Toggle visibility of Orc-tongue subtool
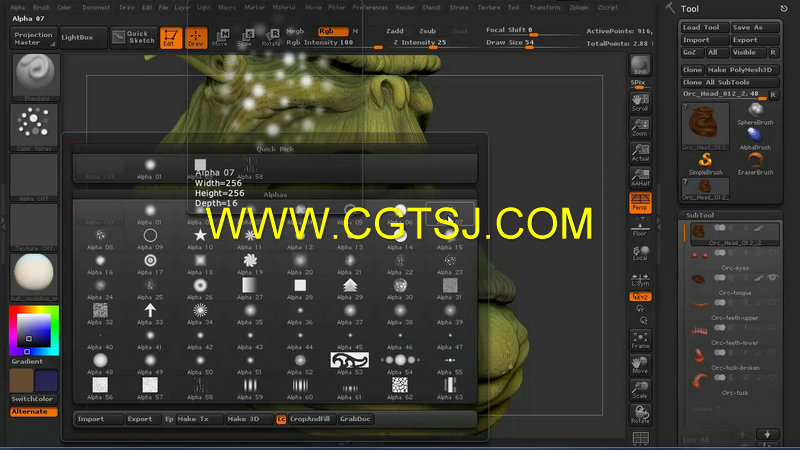 (x=772, y=278)
